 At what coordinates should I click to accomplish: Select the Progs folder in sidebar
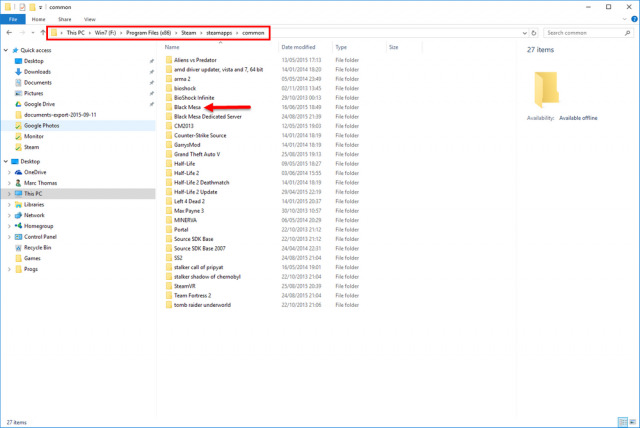point(31,269)
